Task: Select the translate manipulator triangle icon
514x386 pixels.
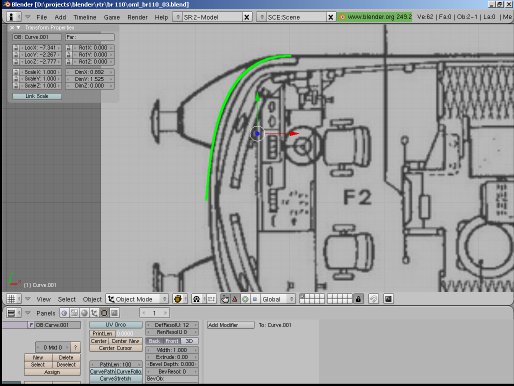Action: pyautogui.click(x=235, y=299)
